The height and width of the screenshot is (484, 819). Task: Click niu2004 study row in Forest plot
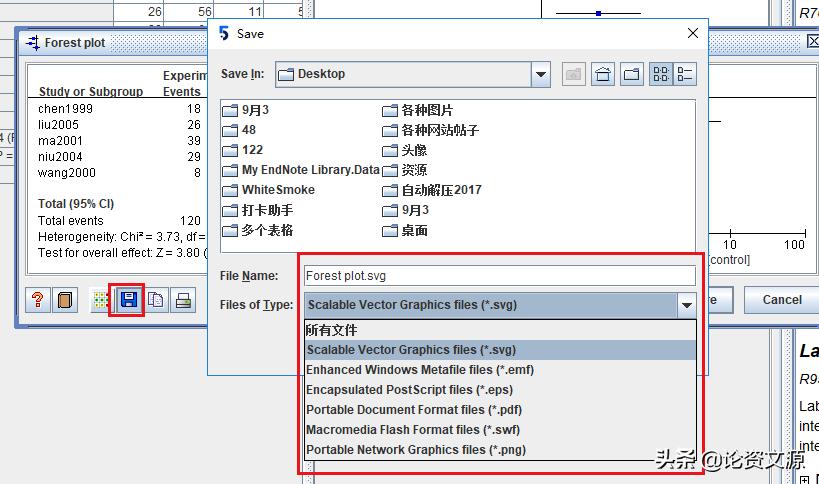(60, 157)
